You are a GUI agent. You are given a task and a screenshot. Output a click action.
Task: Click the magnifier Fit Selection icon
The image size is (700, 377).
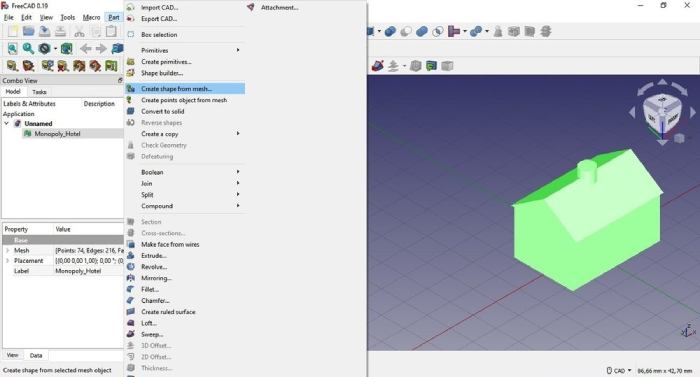pyautogui.click(x=29, y=48)
